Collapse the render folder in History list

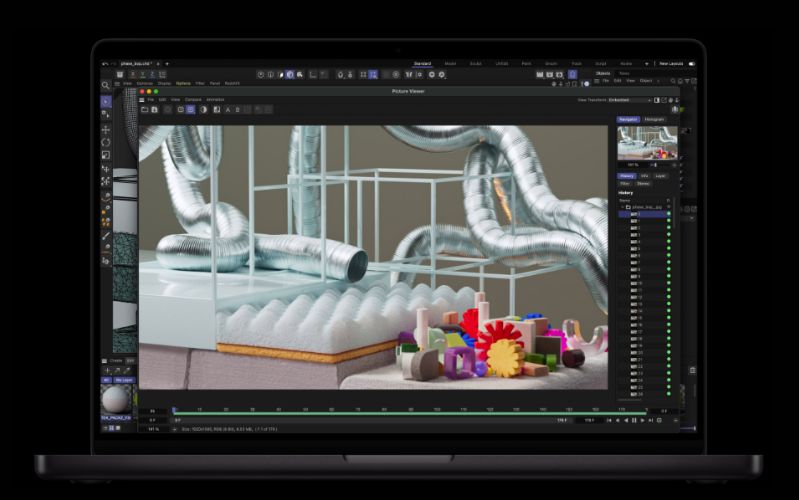[621, 207]
